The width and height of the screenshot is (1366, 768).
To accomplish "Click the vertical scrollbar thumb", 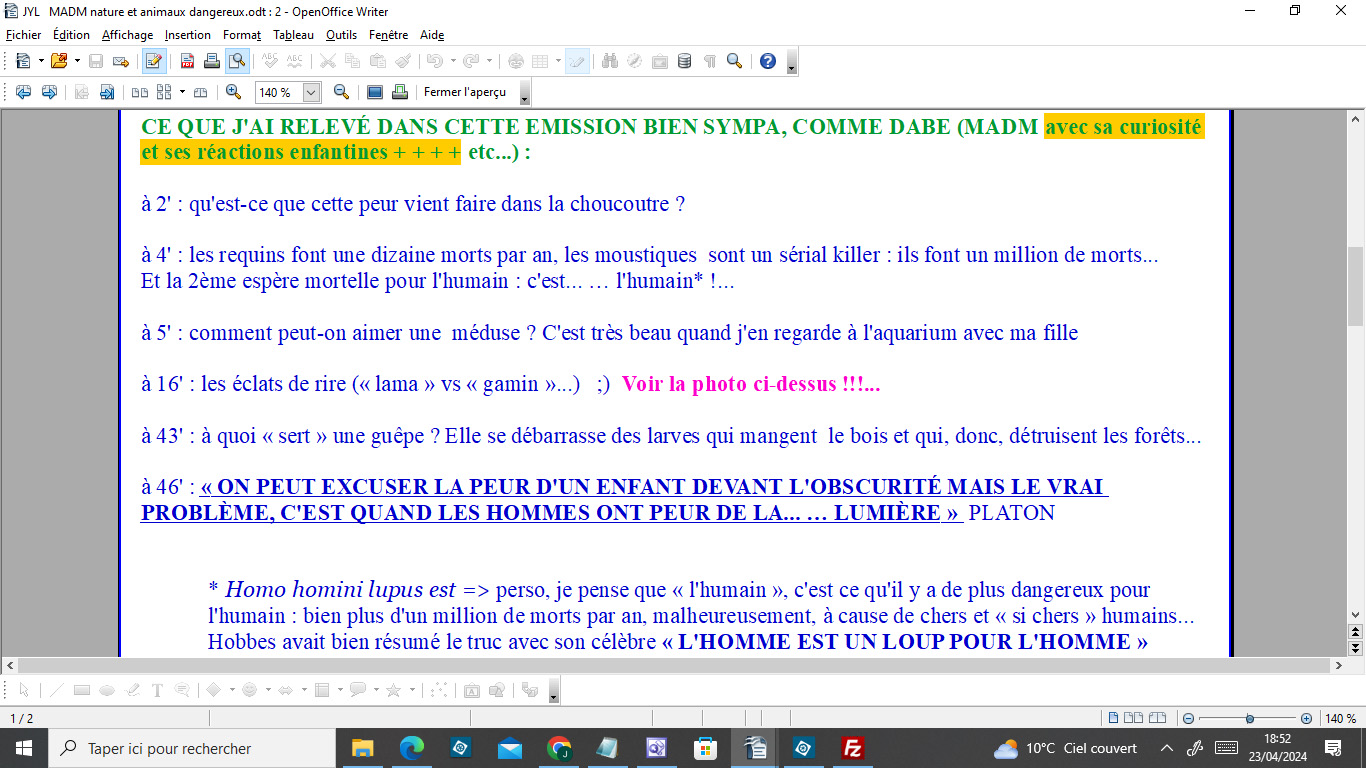I will coord(1355,286).
